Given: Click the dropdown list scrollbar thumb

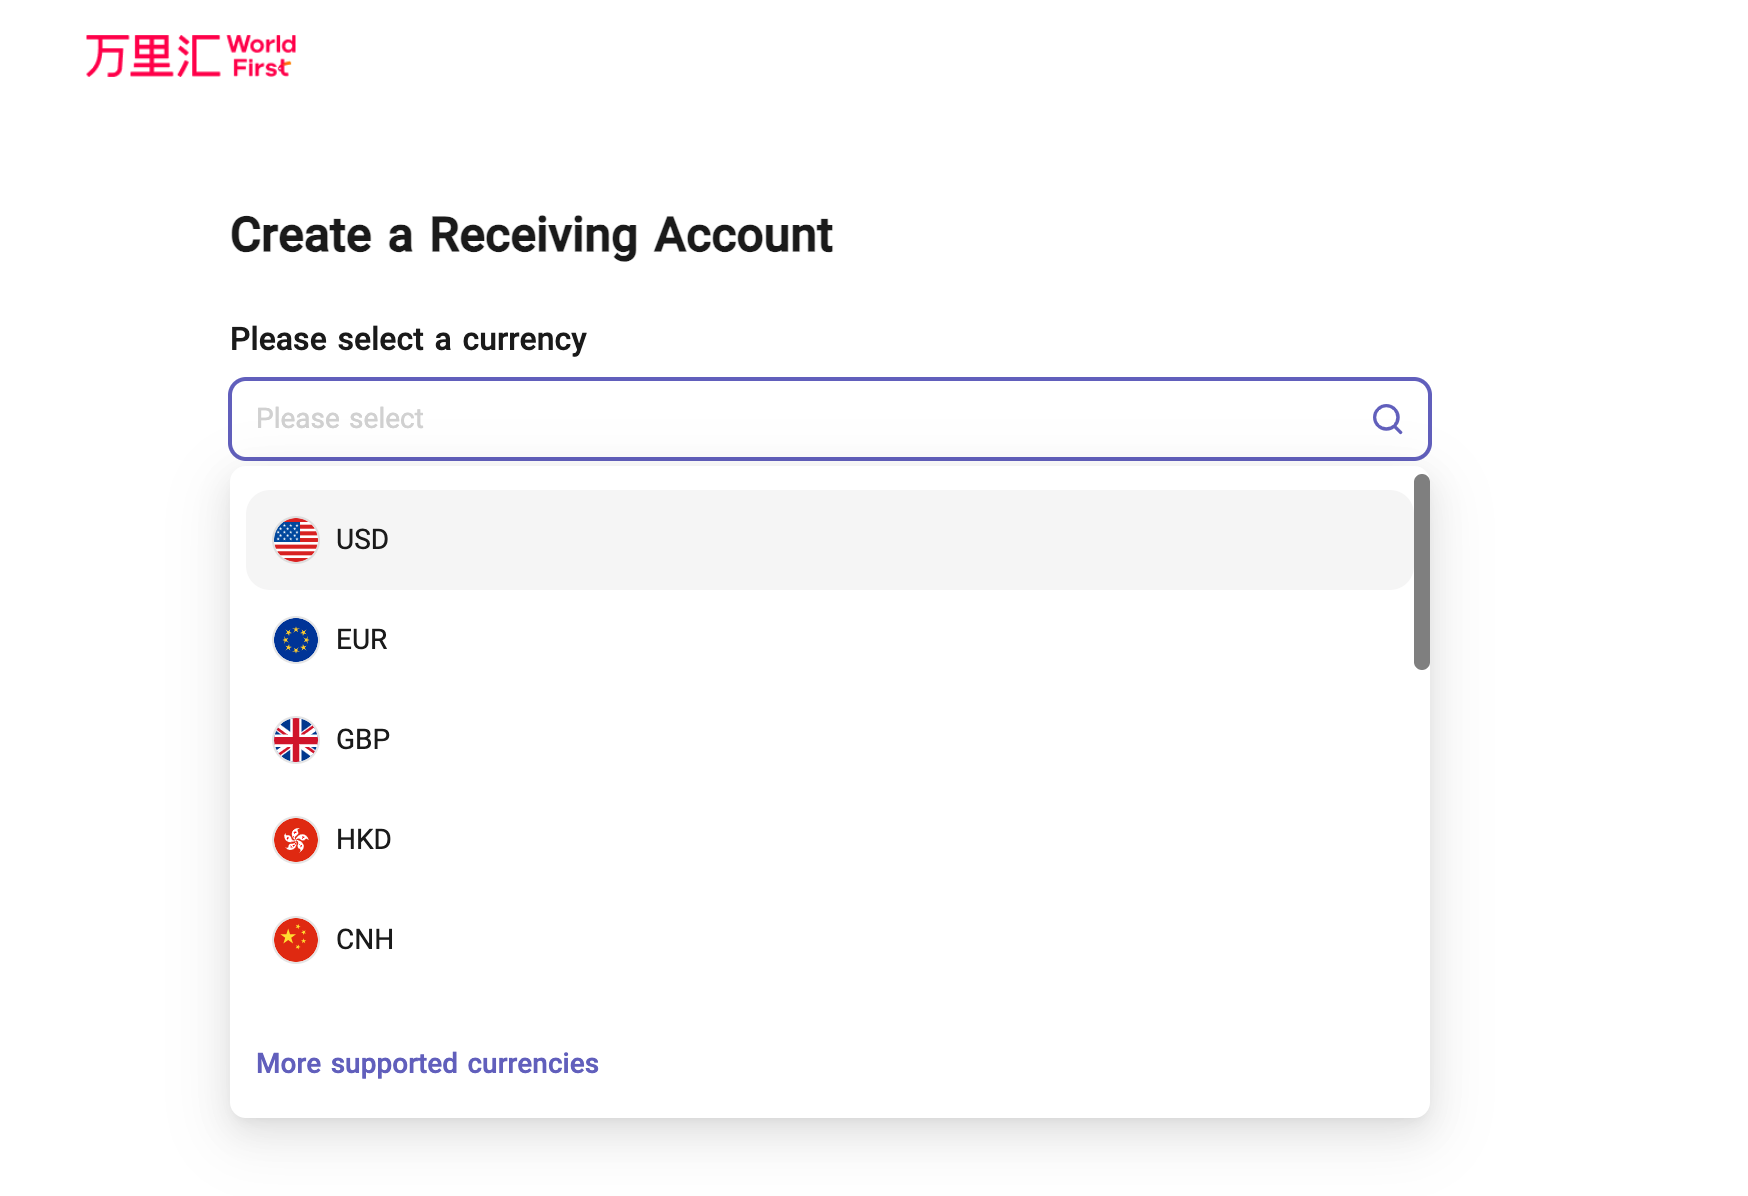Looking at the screenshot, I should click(x=1421, y=572).
